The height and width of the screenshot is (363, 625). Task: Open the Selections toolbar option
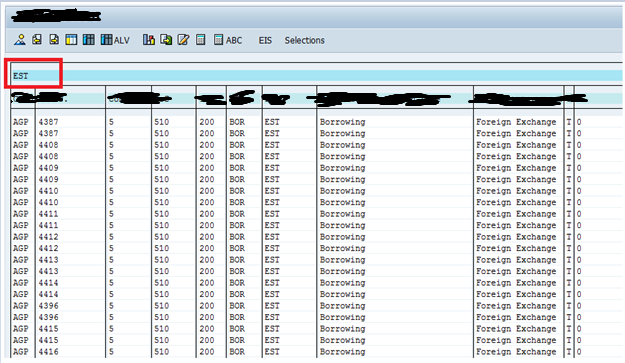[305, 40]
